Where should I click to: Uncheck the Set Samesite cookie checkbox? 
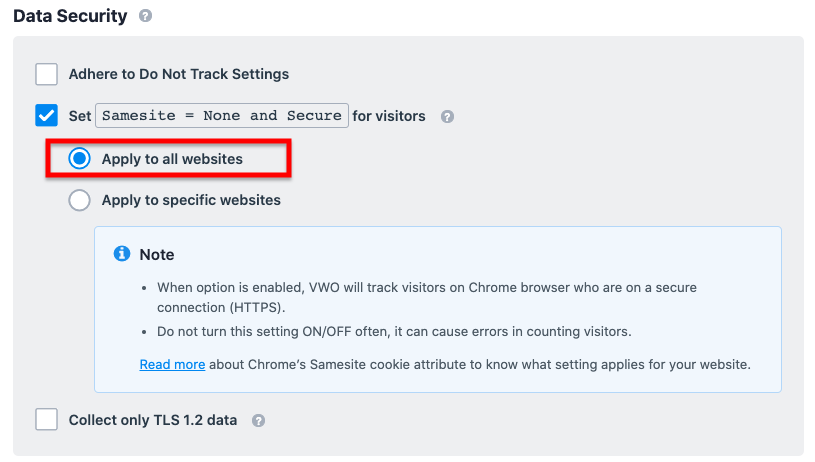coord(46,115)
